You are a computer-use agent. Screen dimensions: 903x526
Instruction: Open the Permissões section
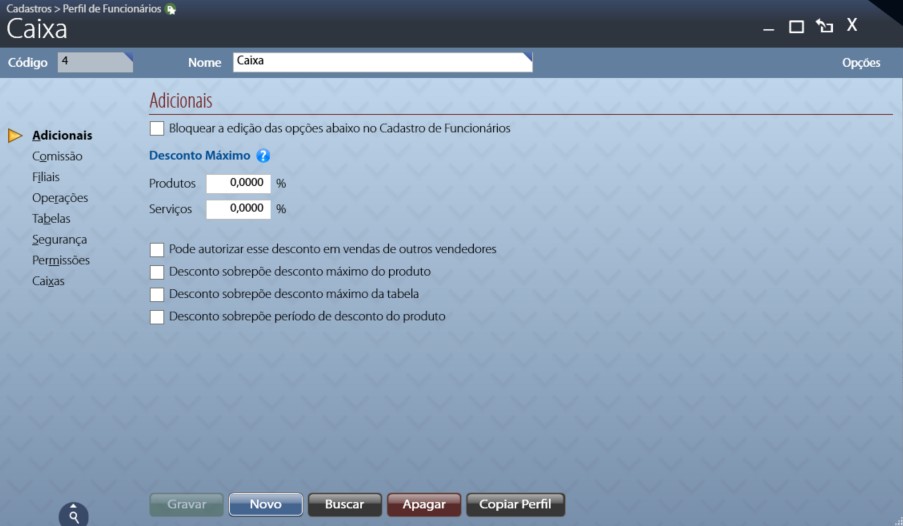pyautogui.click(x=61, y=261)
